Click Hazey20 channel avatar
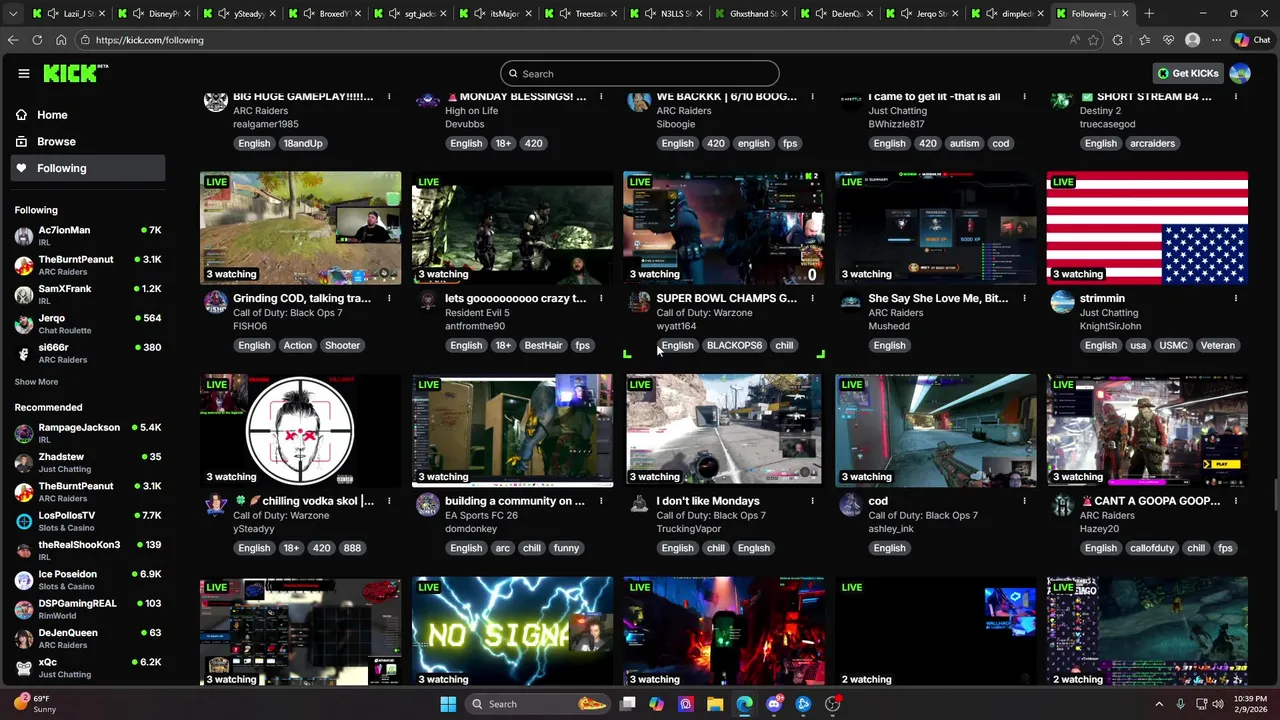 click(1062, 505)
